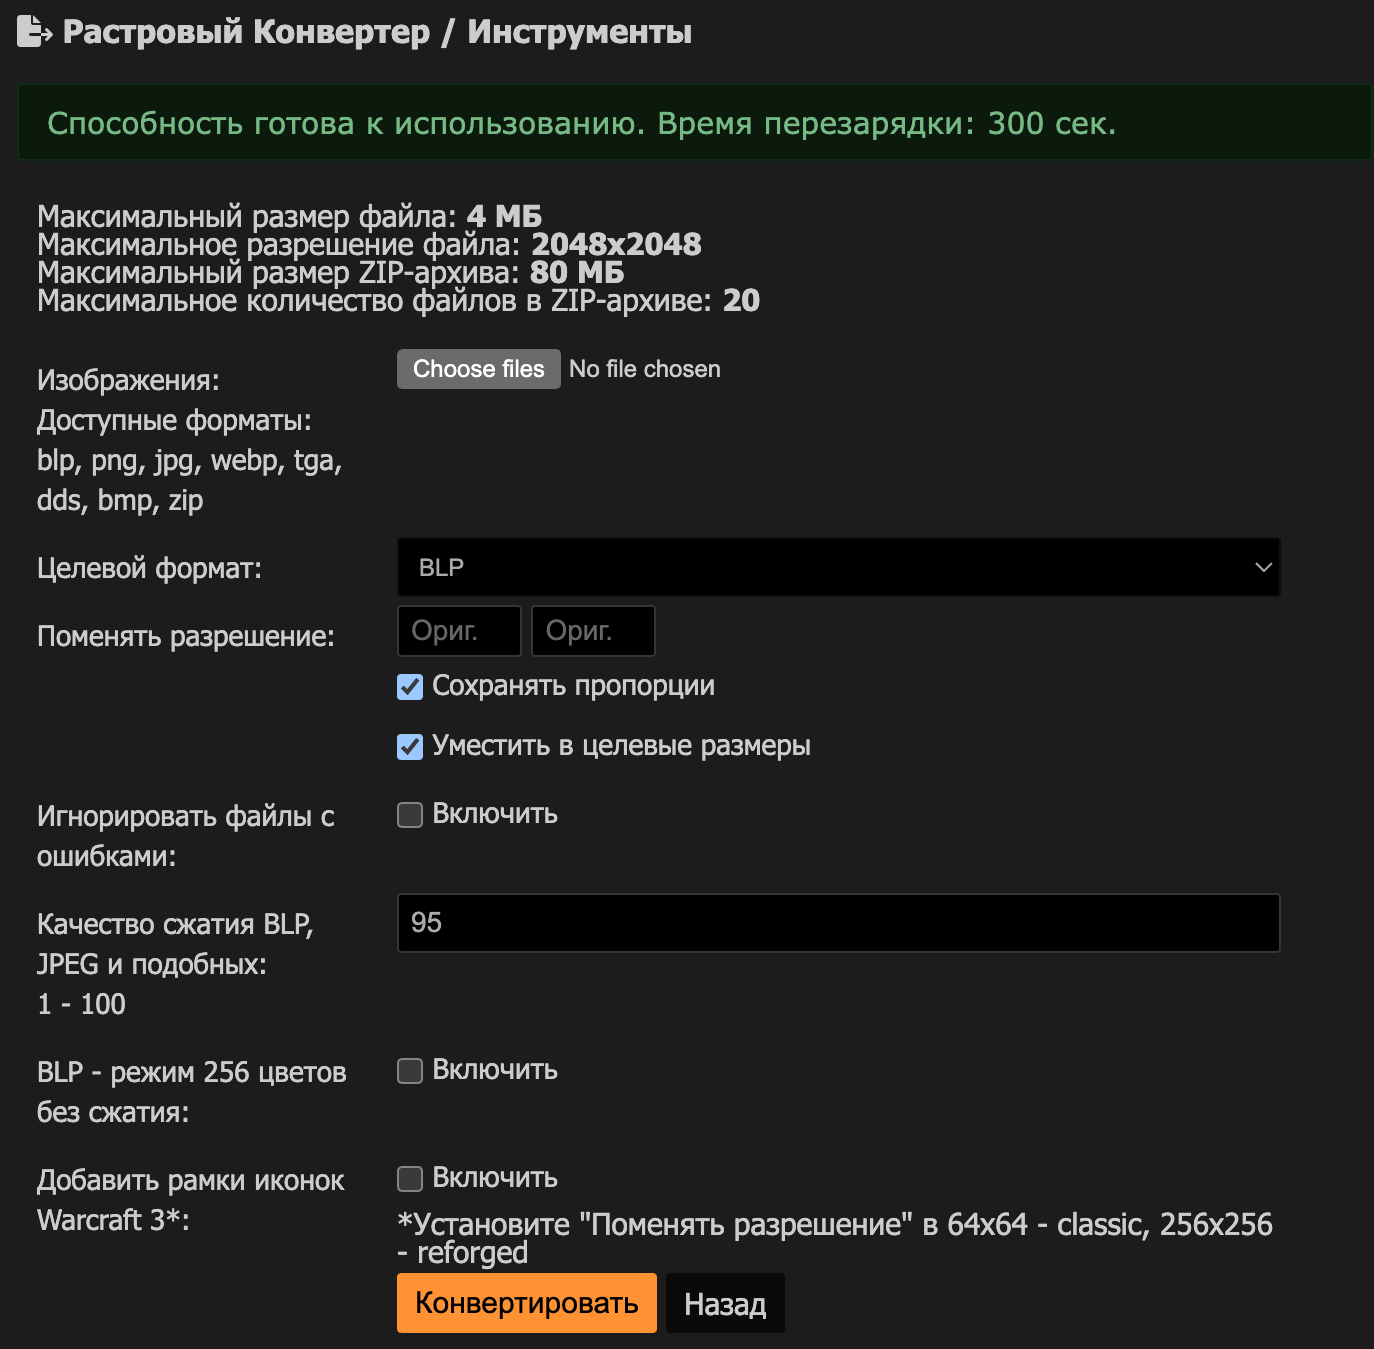This screenshot has width=1374, height=1349.
Task: Click the "Сохранять пропорции" label text
Action: 573,686
